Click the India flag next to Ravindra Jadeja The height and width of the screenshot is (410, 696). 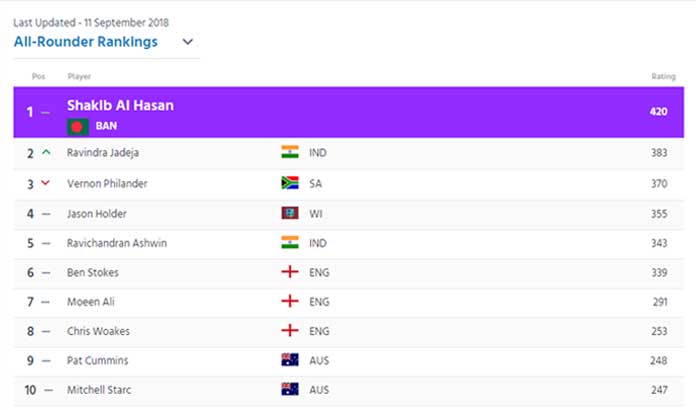point(290,152)
